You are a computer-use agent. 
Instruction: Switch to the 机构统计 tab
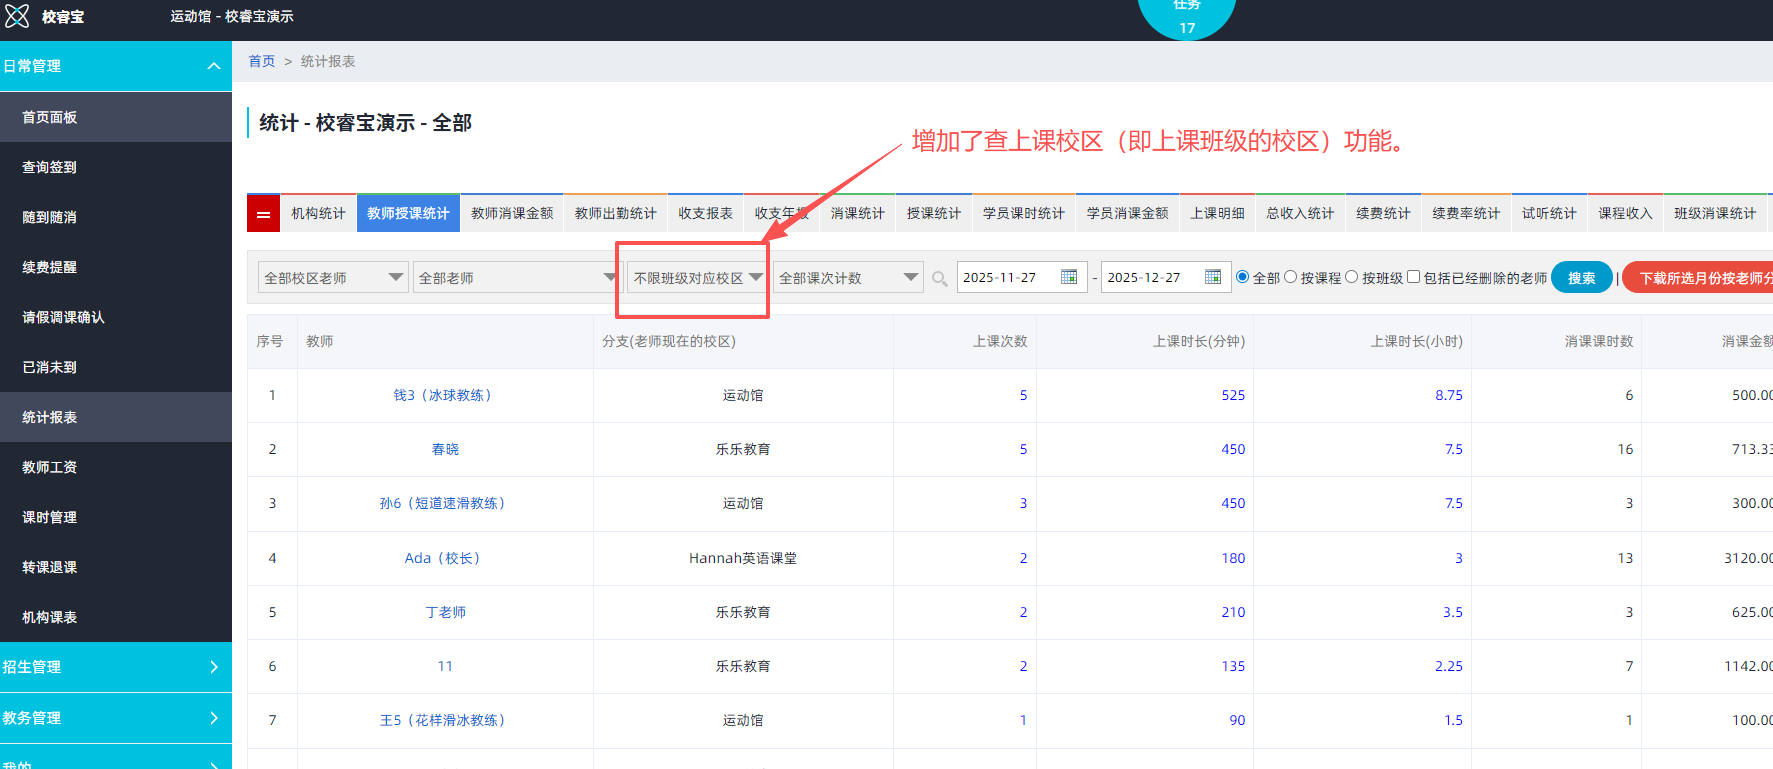[x=318, y=214]
